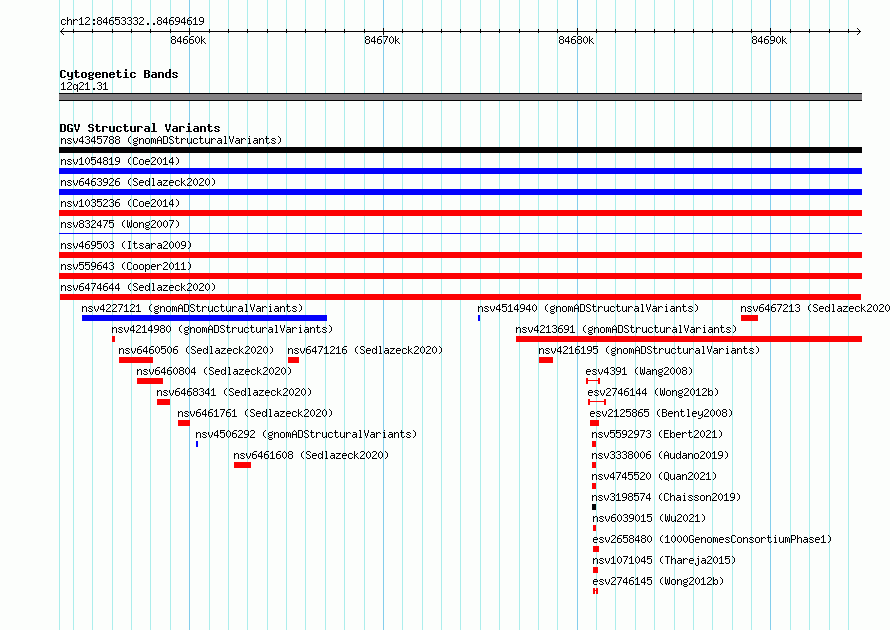Open nsv5592973 (Ebert2021) label
The height and width of the screenshot is (630, 890).
pos(657,434)
